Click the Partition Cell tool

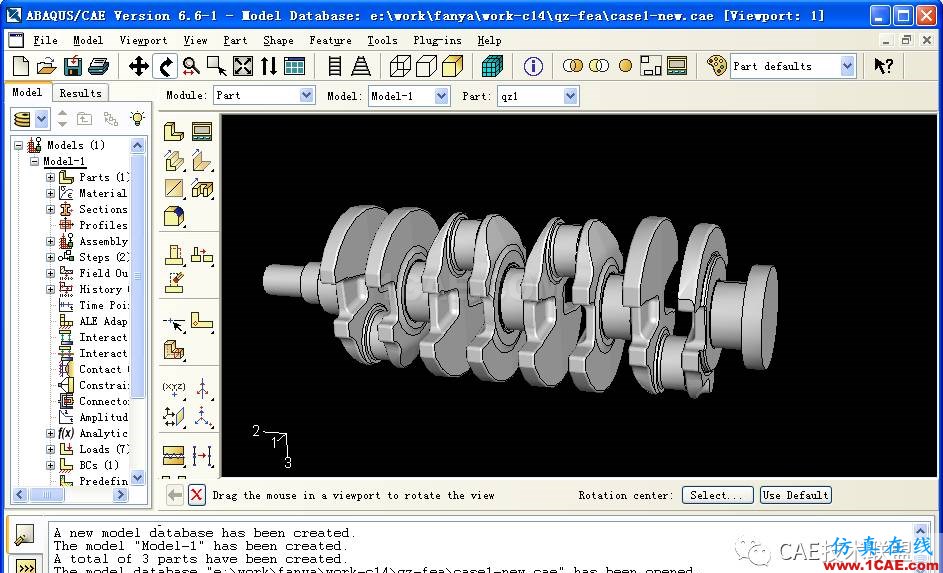(x=174, y=350)
